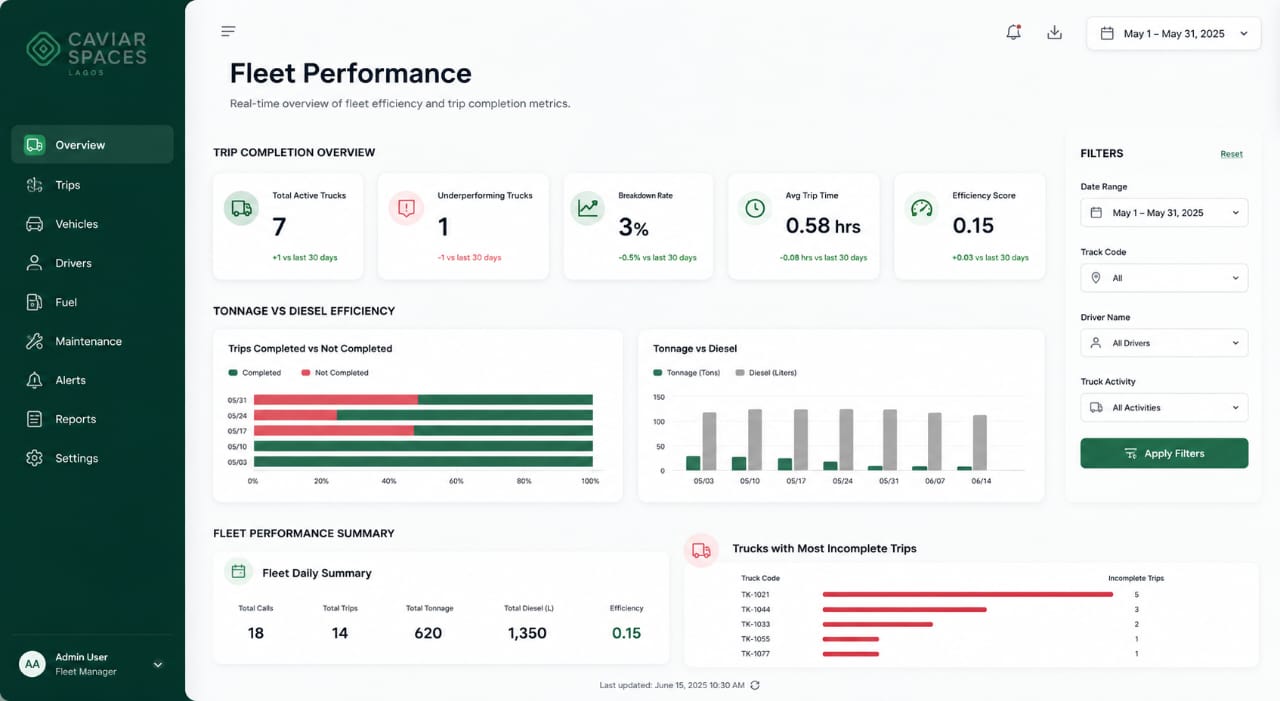Expand the Admin User account menu chevron

pyautogui.click(x=157, y=664)
